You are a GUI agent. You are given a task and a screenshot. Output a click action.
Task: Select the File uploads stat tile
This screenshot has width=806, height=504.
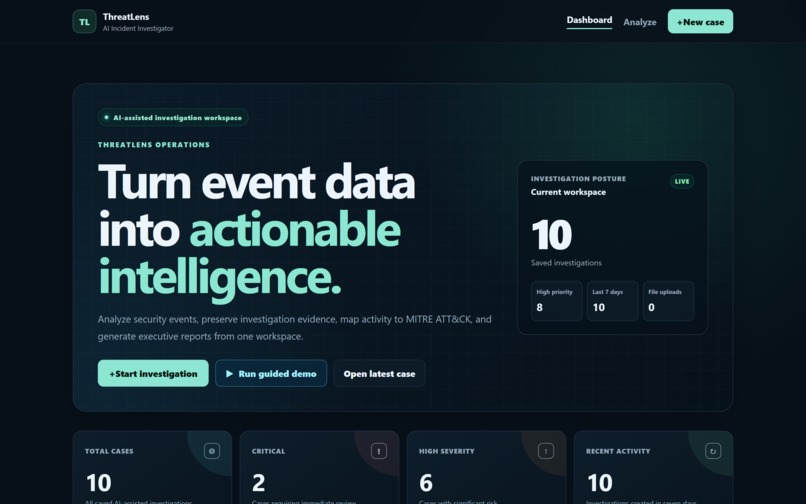click(x=668, y=301)
